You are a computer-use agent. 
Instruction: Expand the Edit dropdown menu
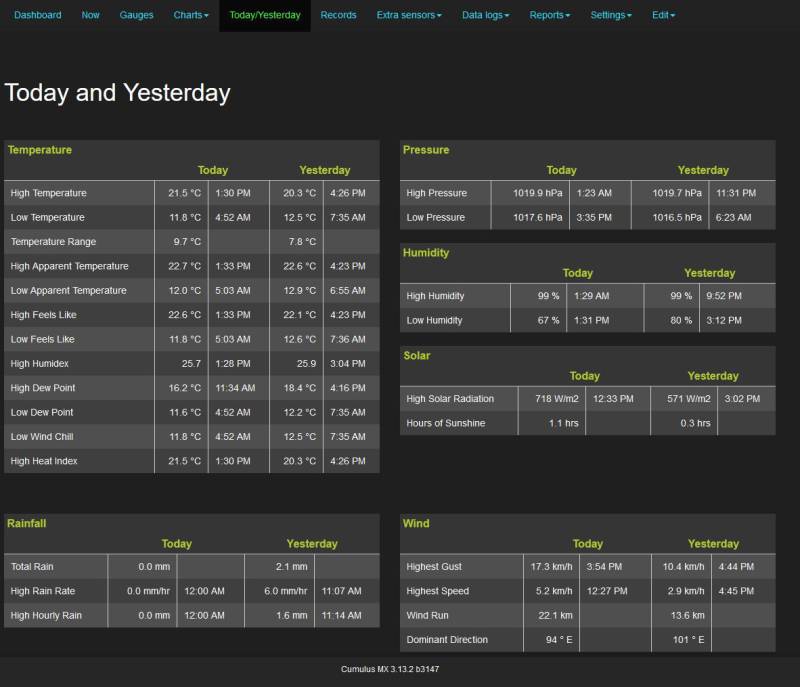point(662,15)
